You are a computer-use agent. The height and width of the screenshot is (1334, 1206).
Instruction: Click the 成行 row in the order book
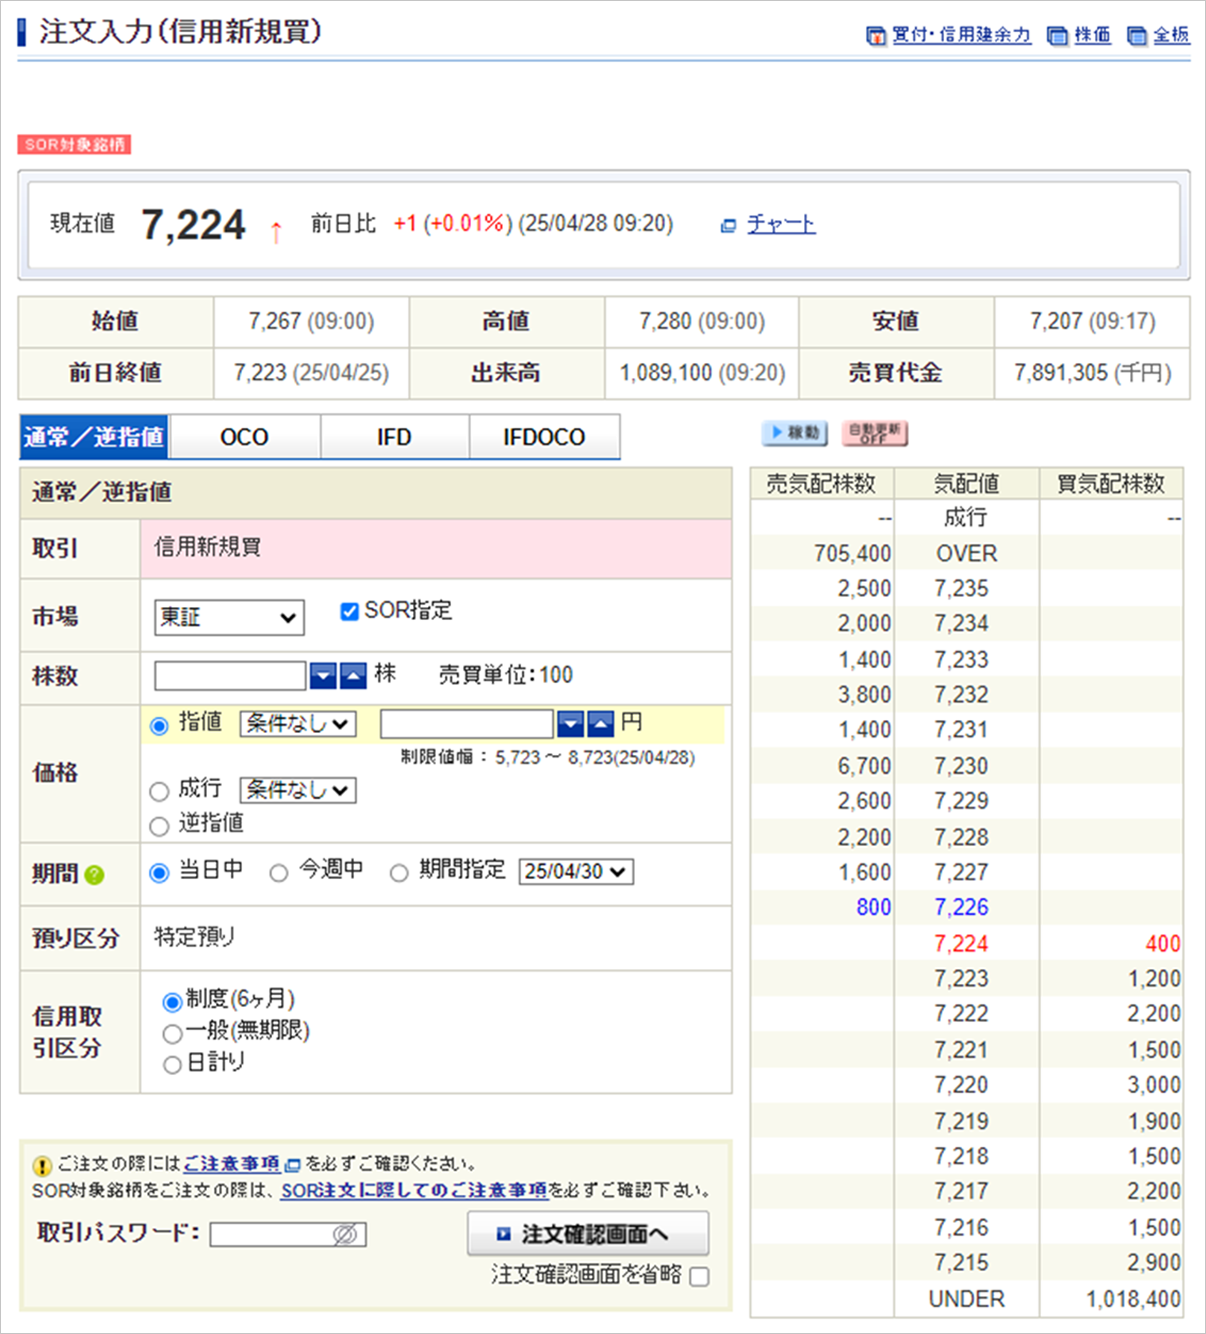click(x=967, y=518)
